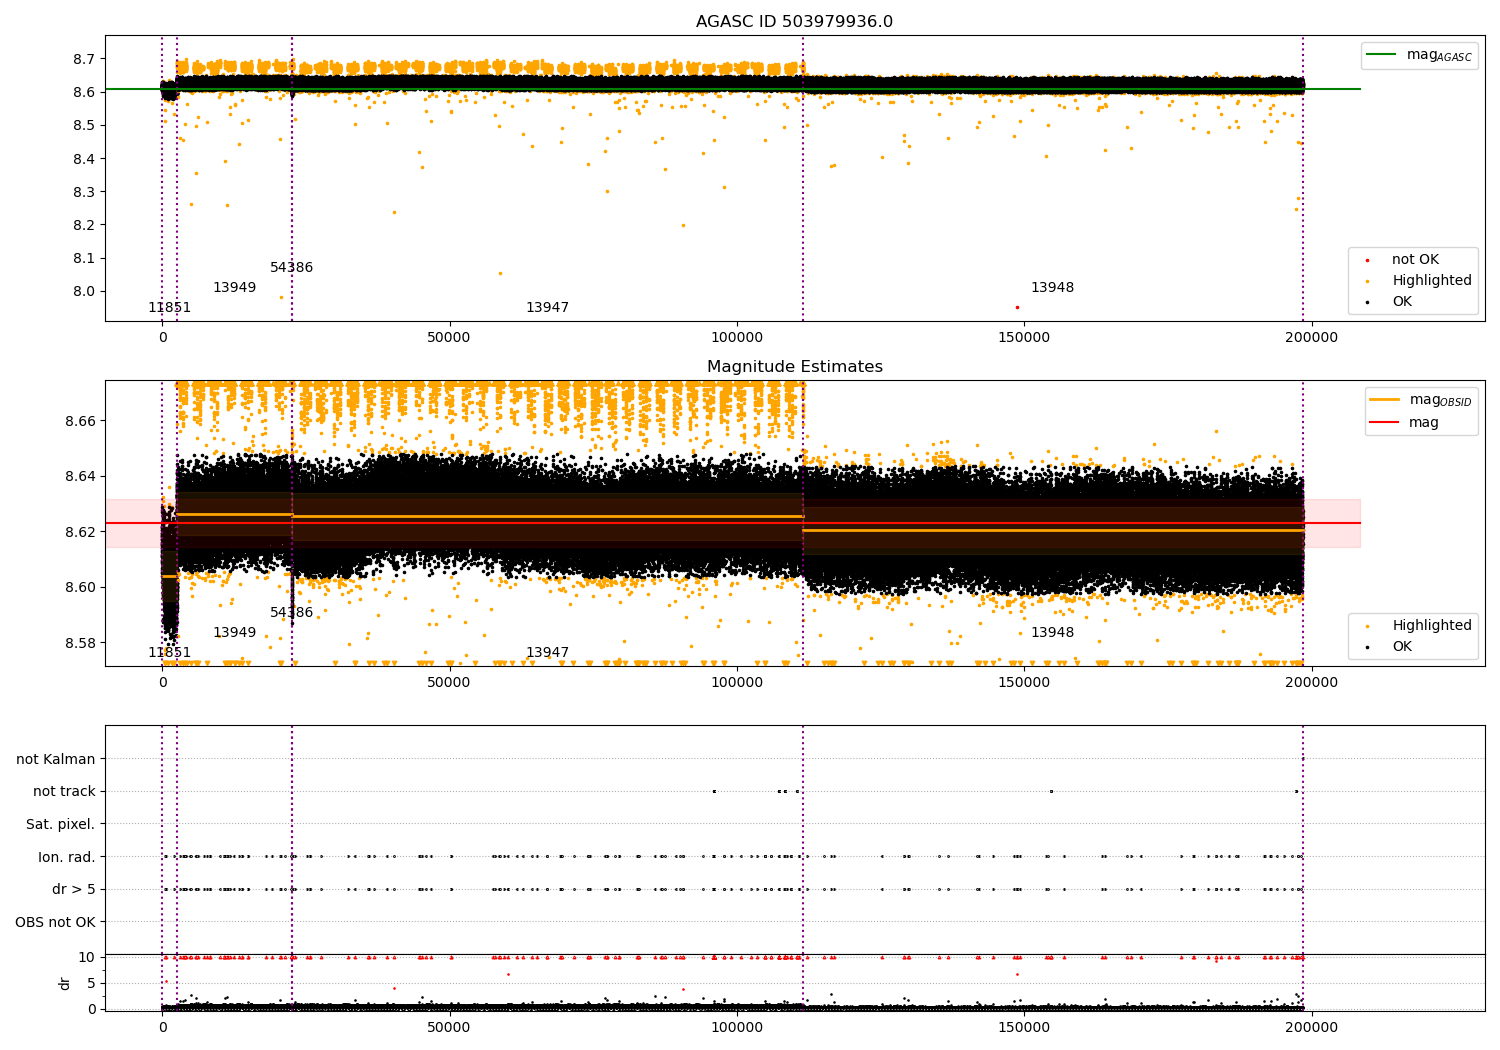Click the green mag AGASC legend line
The height and width of the screenshot is (1050, 1500).
point(1381,55)
